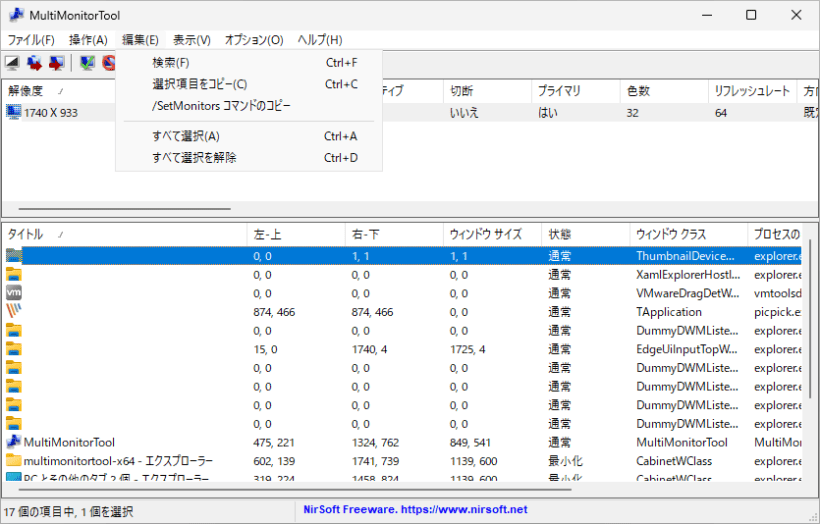The image size is (820, 524).
Task: Click the window list horizontal scrollbar
Action: pyautogui.click(x=295, y=490)
